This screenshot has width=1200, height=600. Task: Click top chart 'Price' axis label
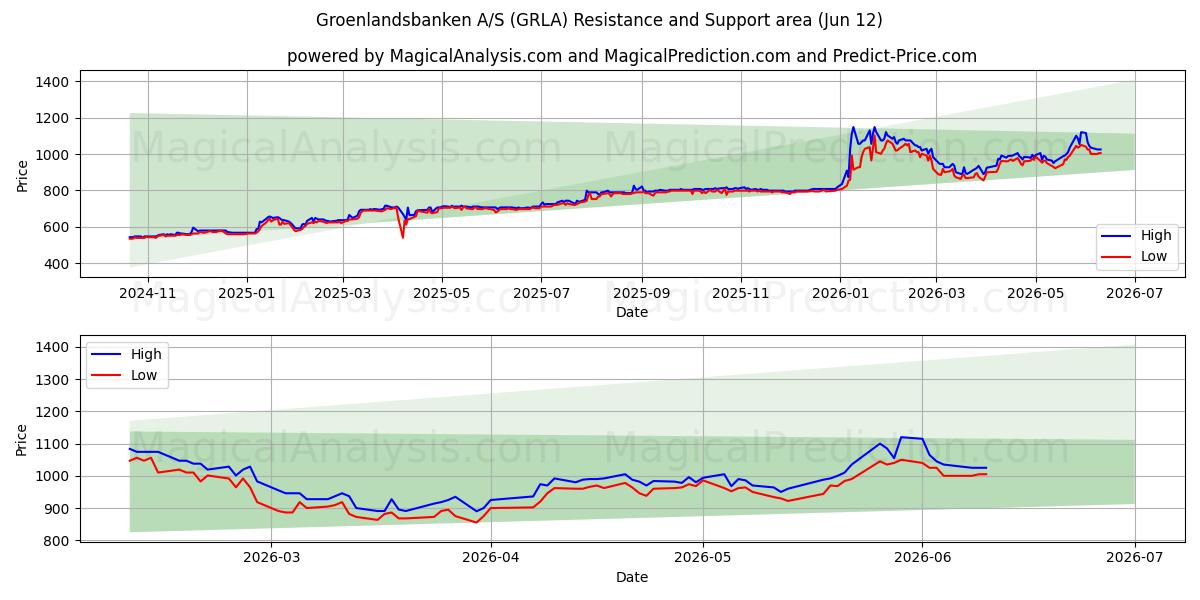22,174
